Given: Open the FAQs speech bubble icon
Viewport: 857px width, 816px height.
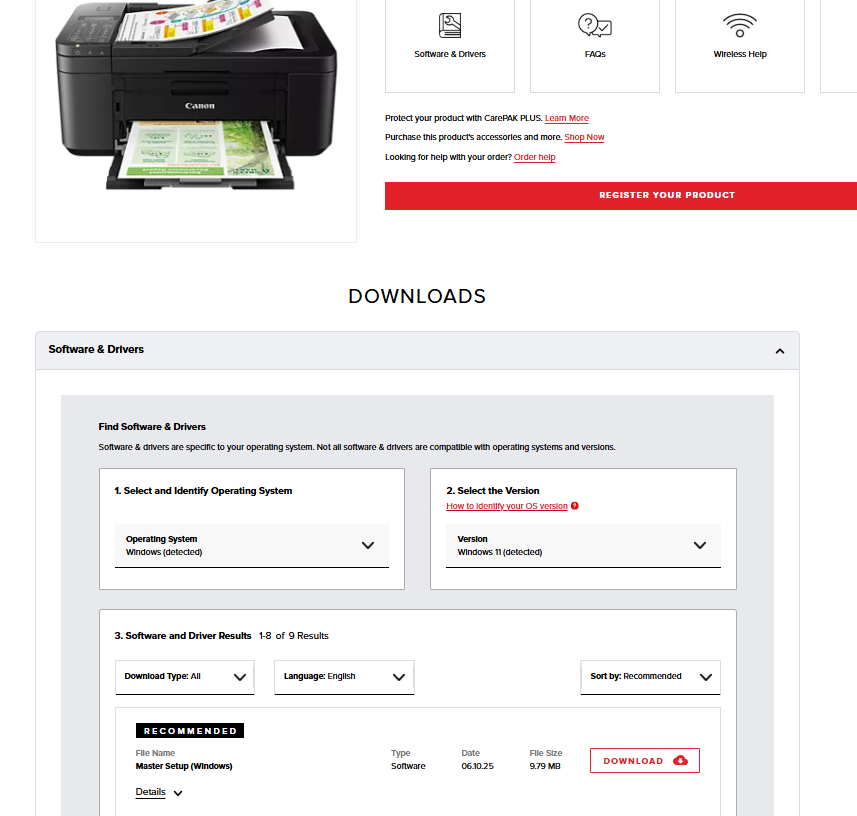Looking at the screenshot, I should [595, 26].
